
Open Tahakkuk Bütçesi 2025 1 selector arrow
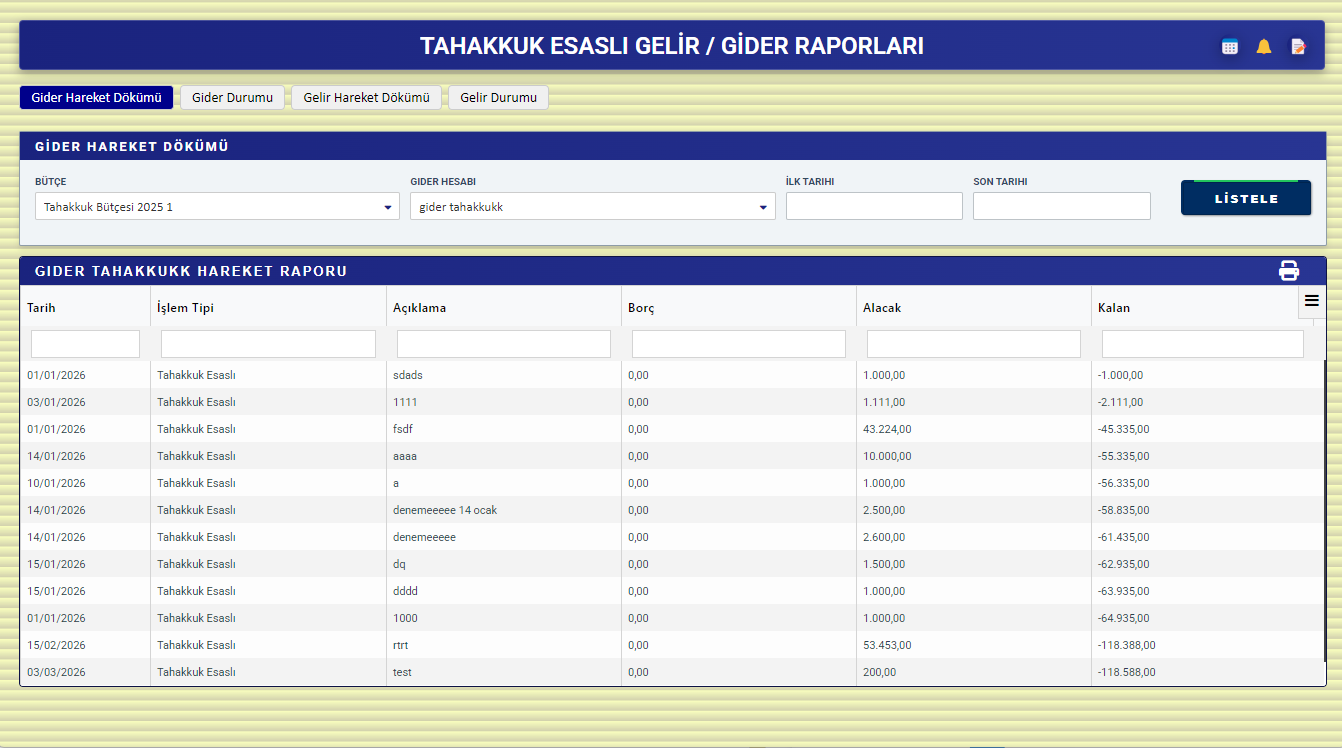(388, 206)
